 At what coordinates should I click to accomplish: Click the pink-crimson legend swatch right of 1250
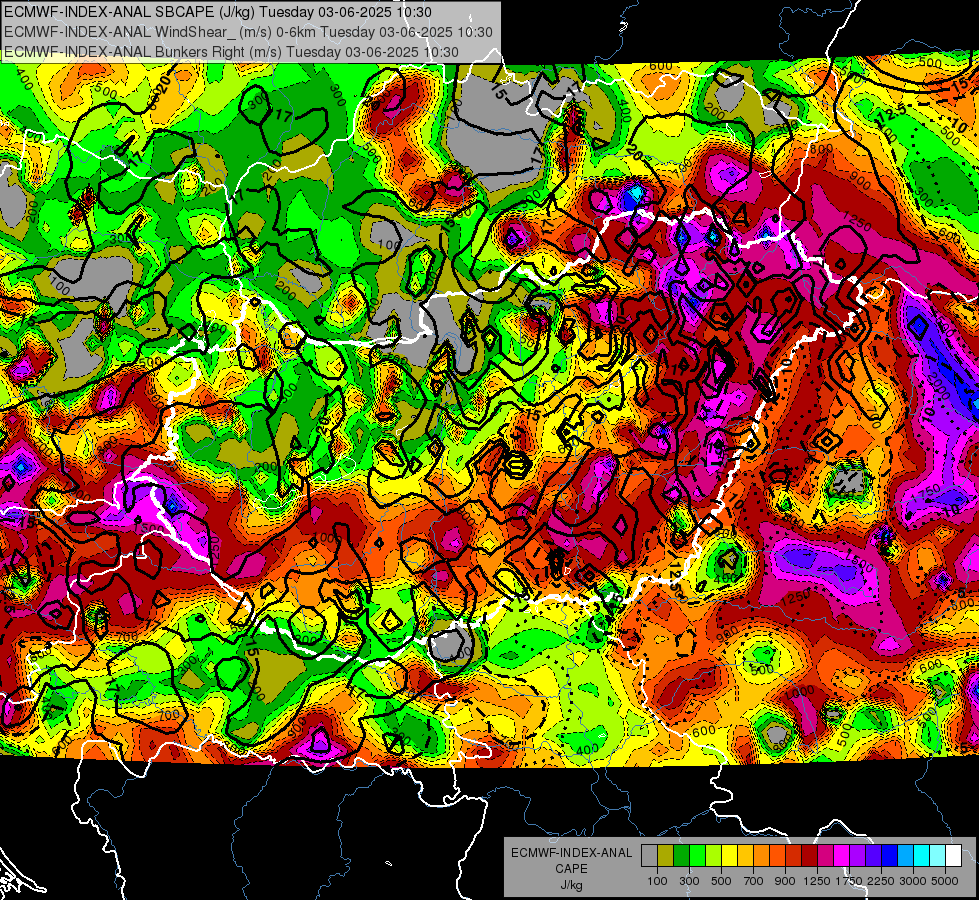click(825, 855)
